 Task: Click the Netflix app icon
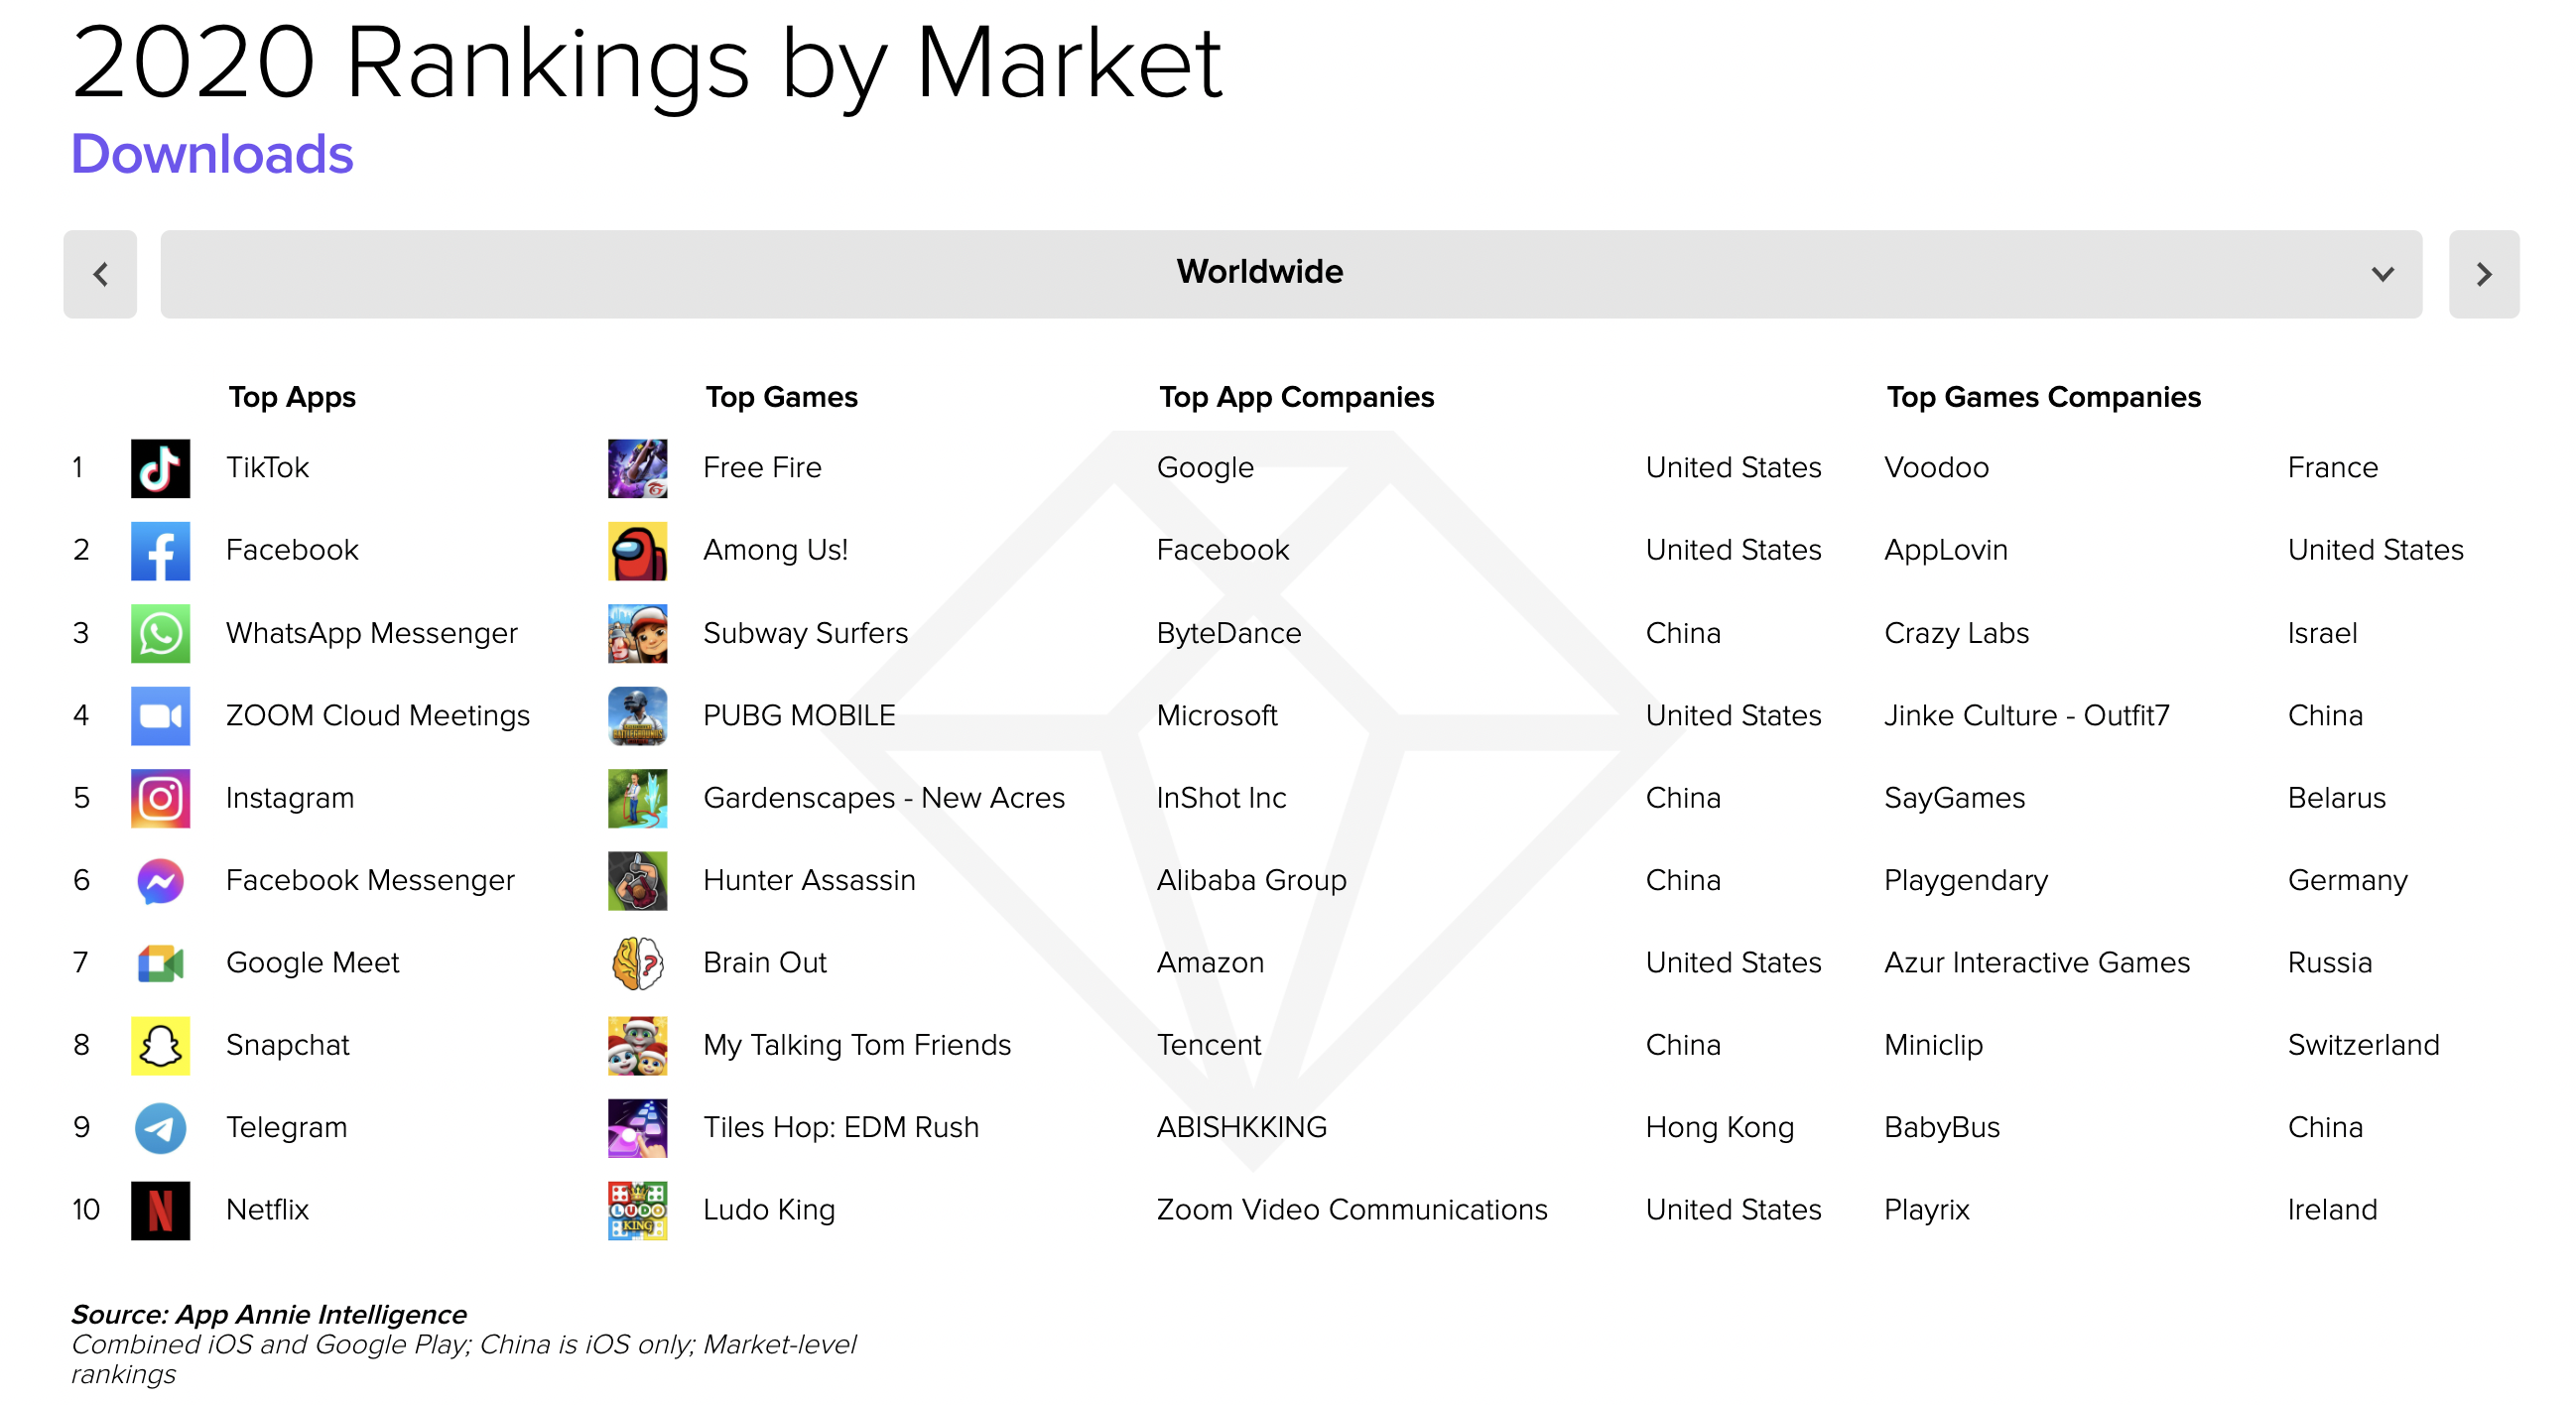(160, 1211)
